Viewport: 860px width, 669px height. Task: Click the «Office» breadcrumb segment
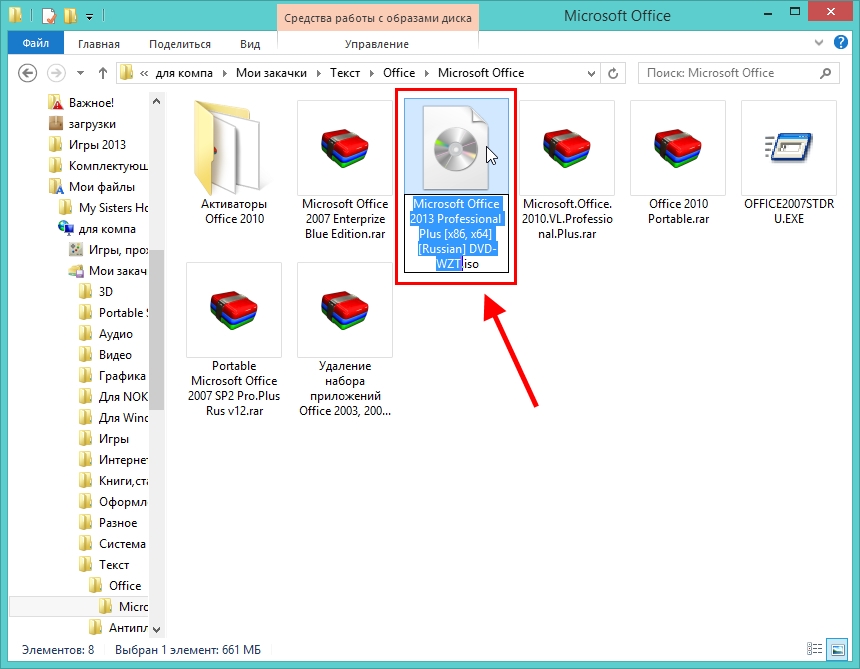click(399, 73)
